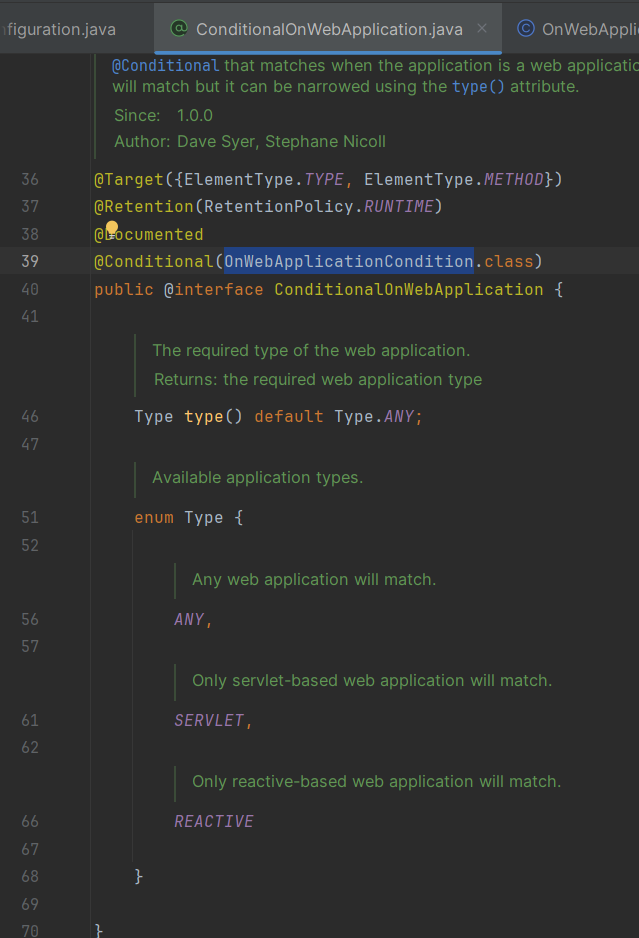639x938 pixels.
Task: Select the ConditionalOnWebApplication.java tab label
Action: [x=329, y=29]
